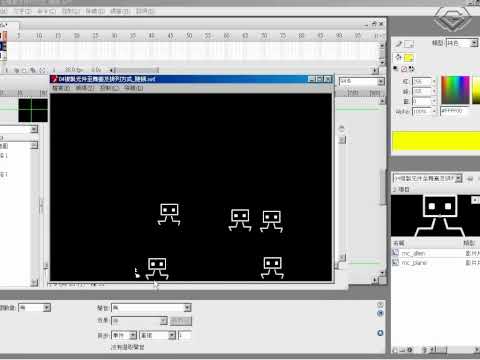
Task: Click the alpha percentage field
Action: 422,111
